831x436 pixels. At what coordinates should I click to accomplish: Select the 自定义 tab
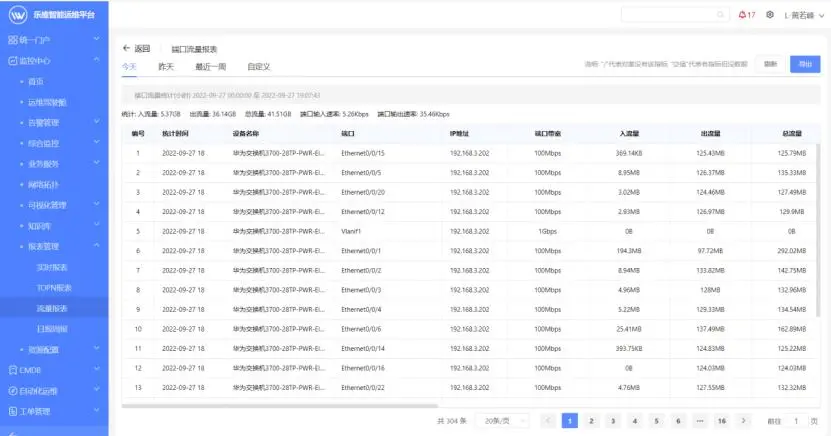(x=259, y=67)
